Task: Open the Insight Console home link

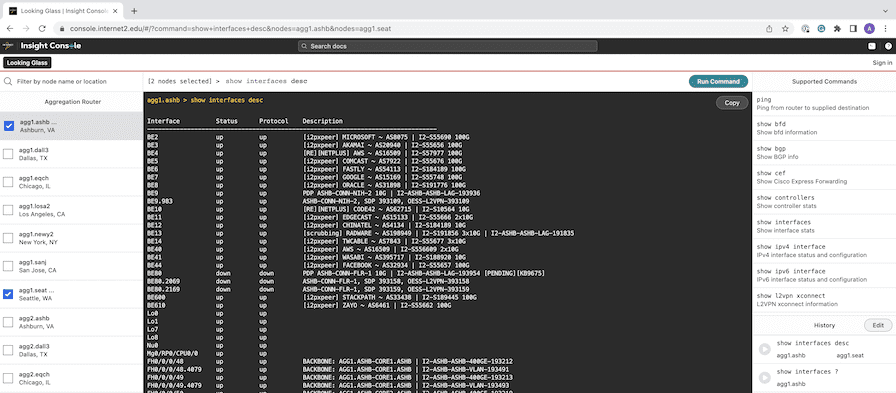Action: (x=50, y=46)
